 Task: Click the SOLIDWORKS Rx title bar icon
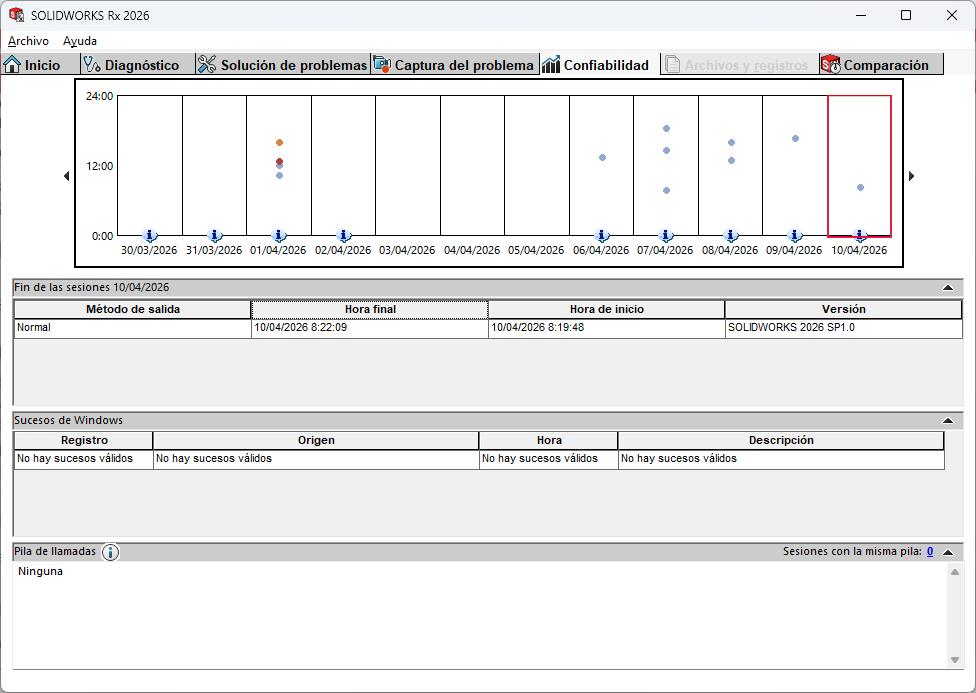coord(16,15)
